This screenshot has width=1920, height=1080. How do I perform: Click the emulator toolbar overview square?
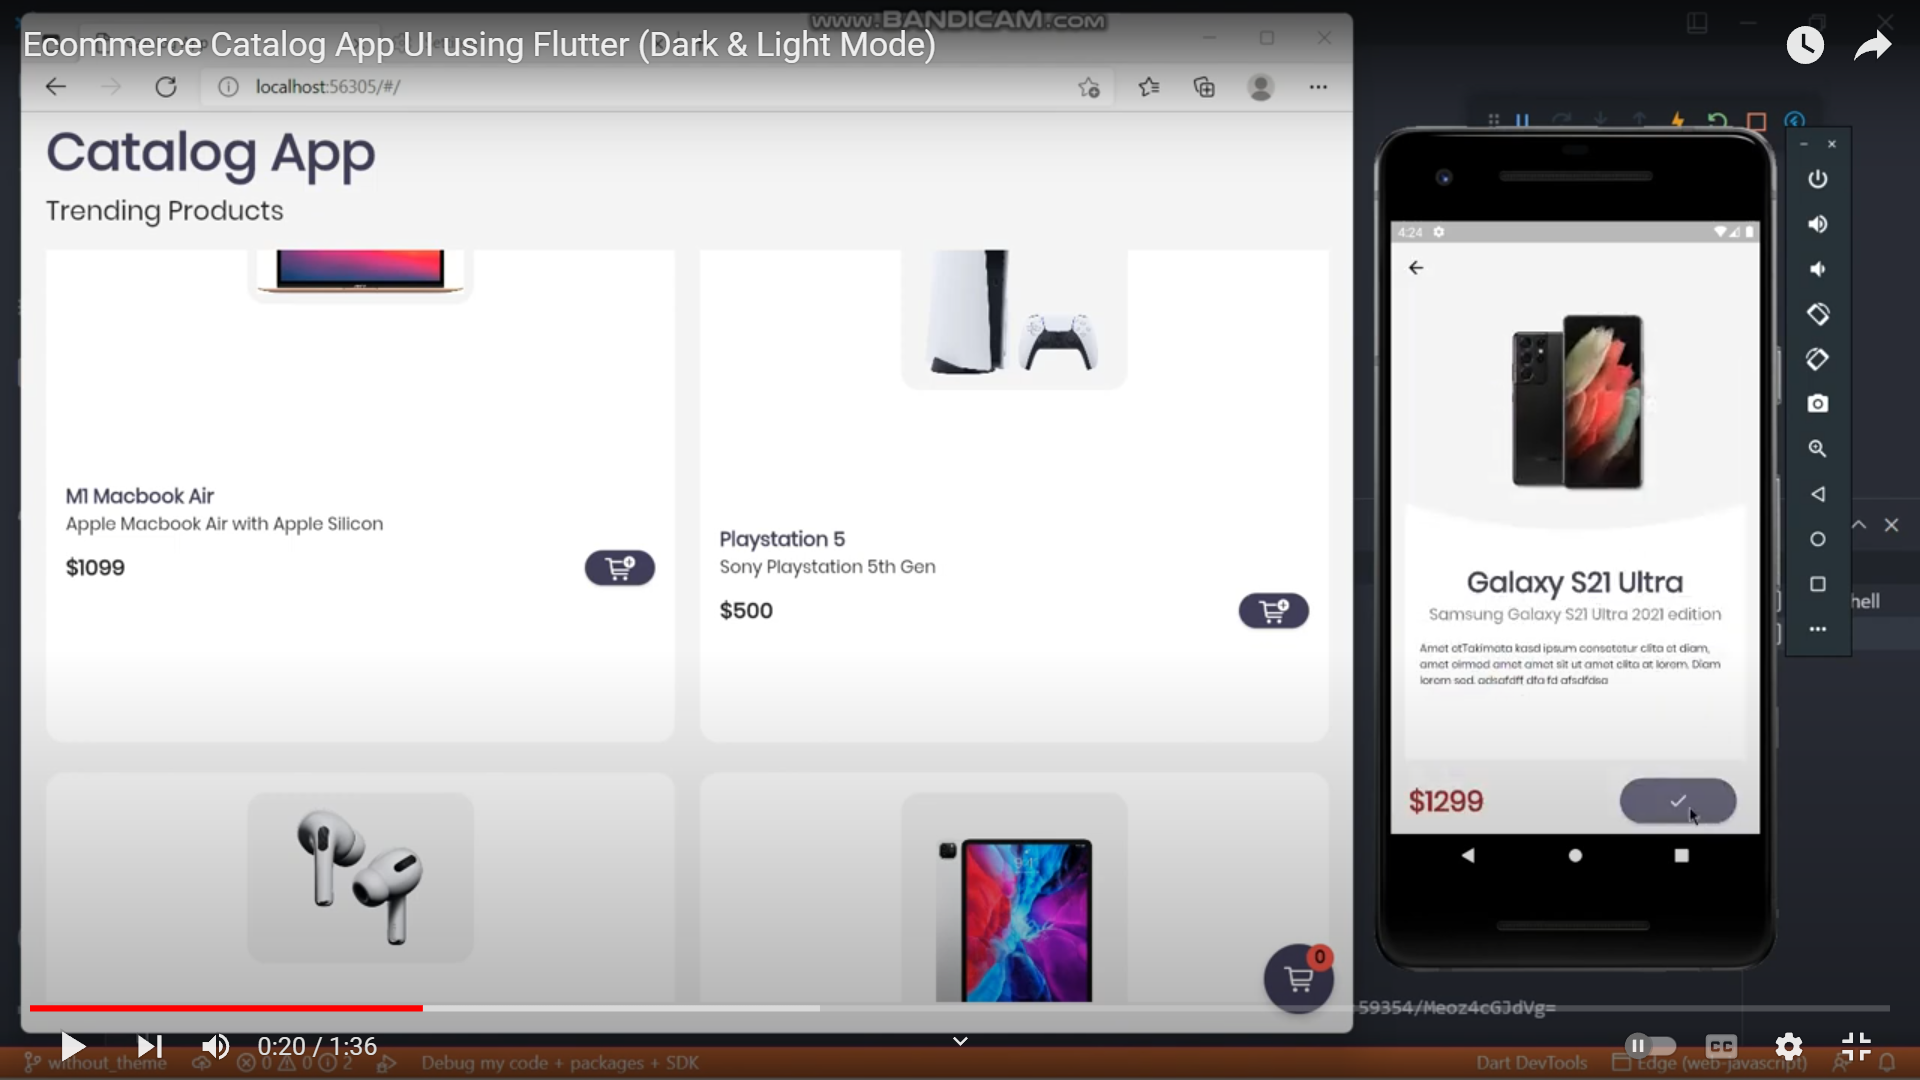1818,584
